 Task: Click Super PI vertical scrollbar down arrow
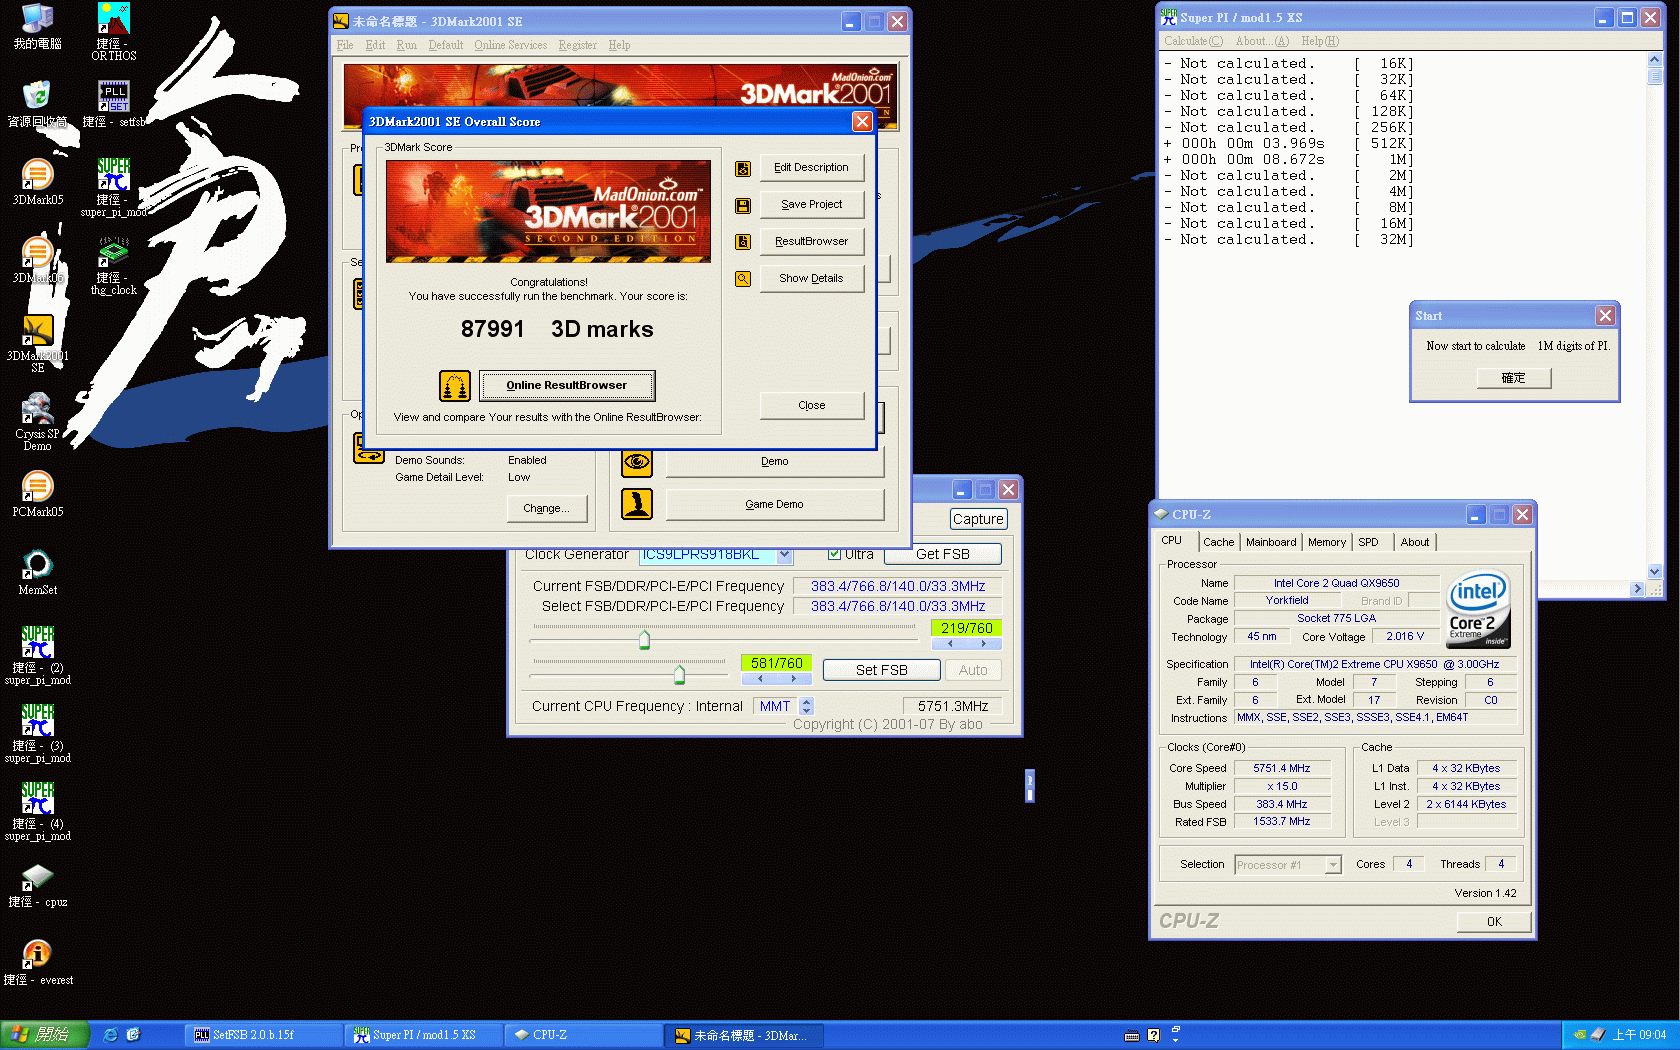pos(1654,571)
